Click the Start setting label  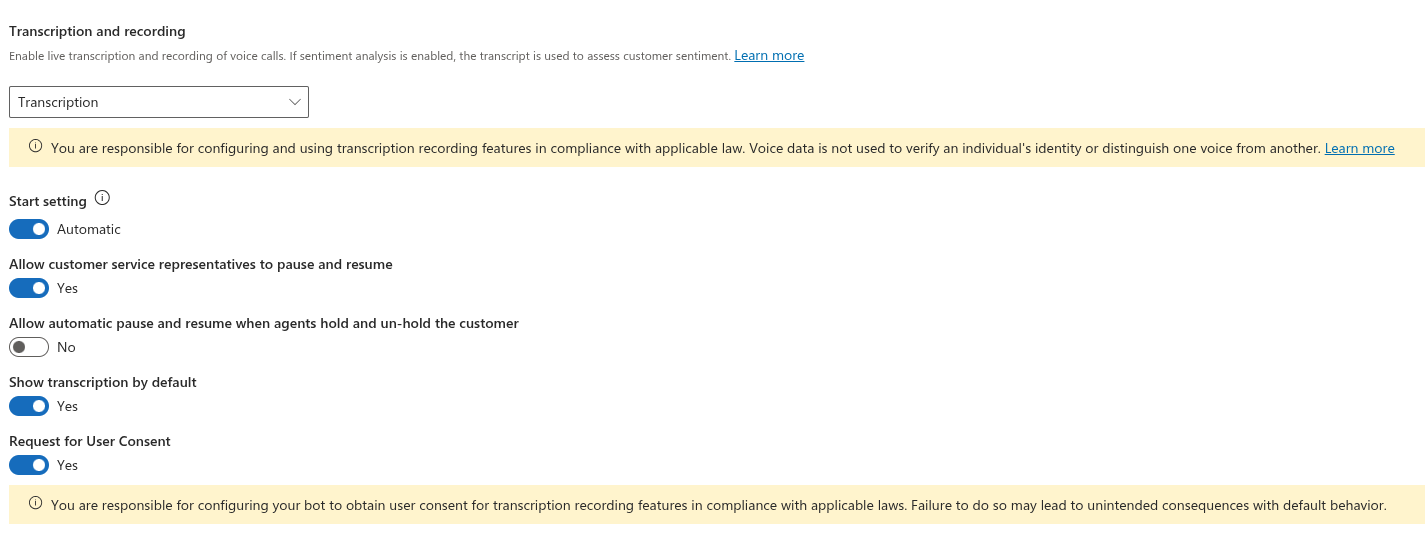tap(48, 201)
